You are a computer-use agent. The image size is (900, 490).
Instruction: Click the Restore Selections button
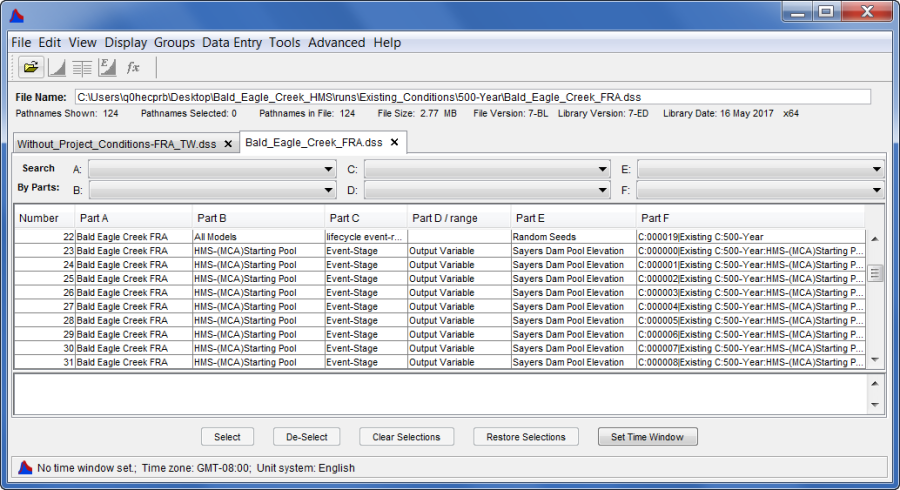click(526, 437)
